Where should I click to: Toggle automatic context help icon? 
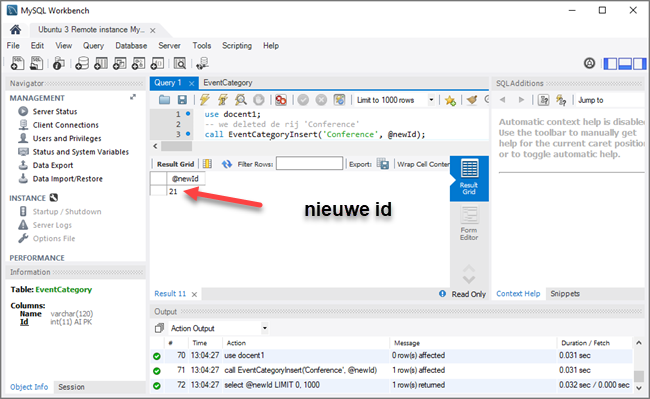tap(561, 100)
